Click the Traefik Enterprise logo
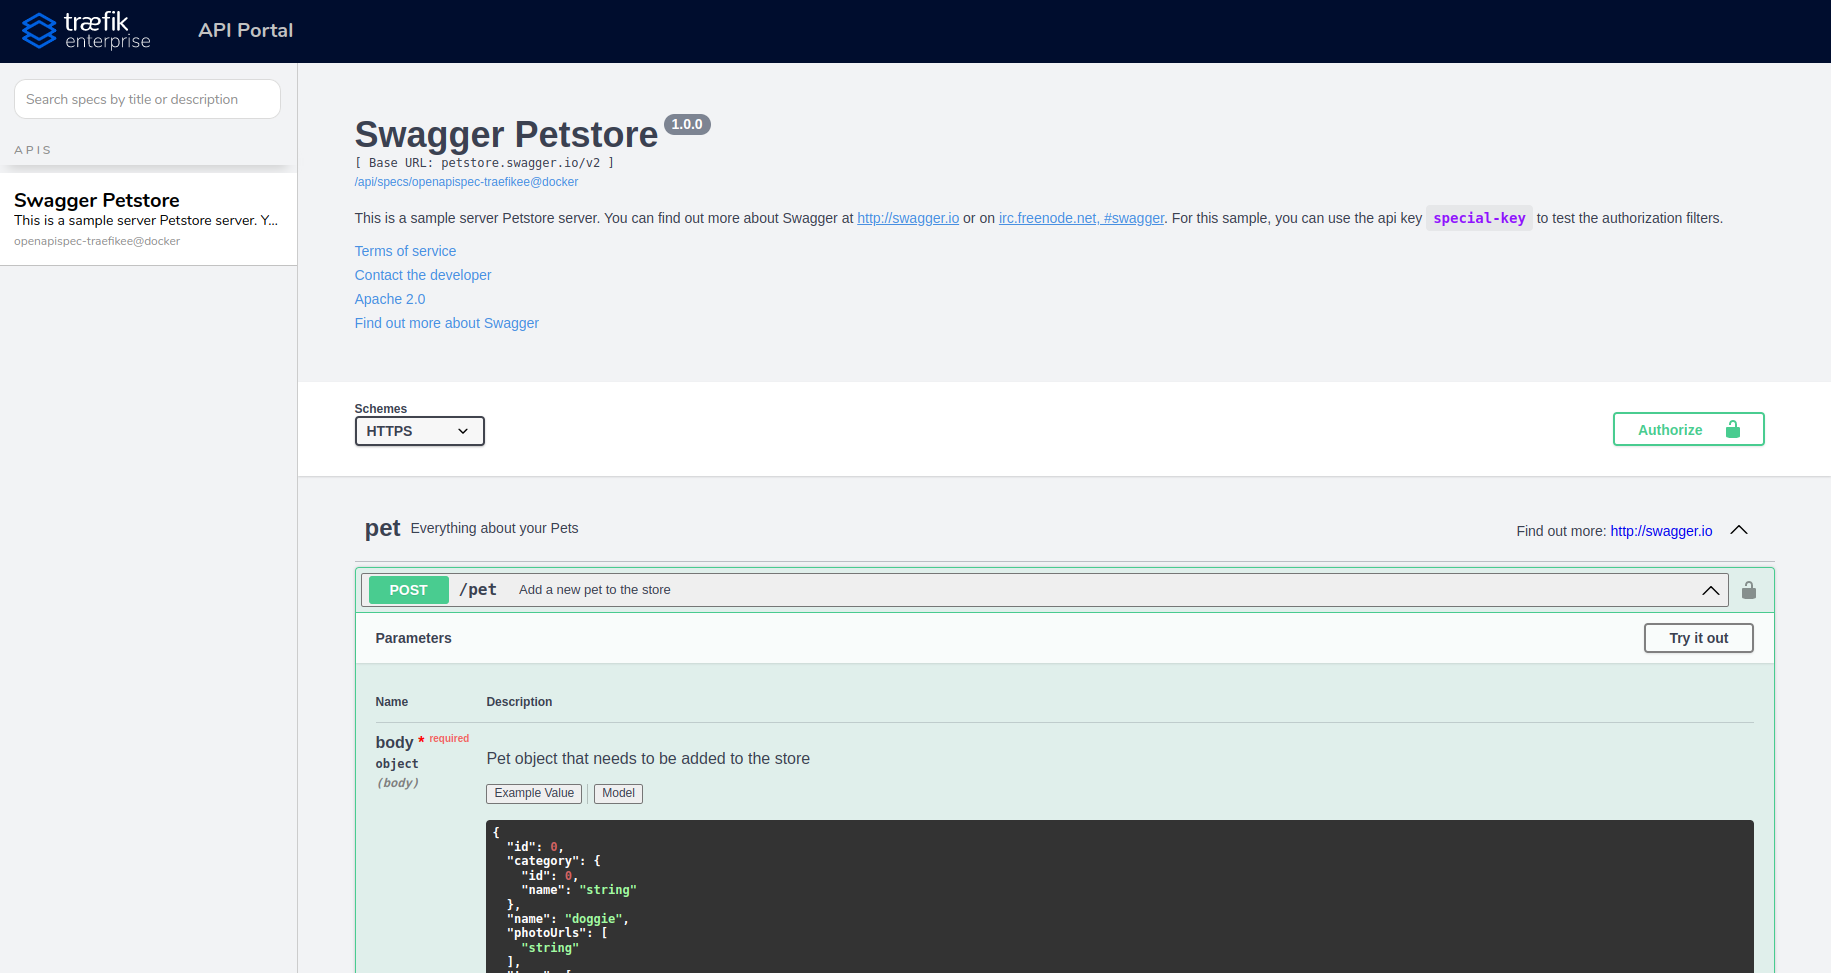Screen dimensions: 1831x973 click(86, 30)
